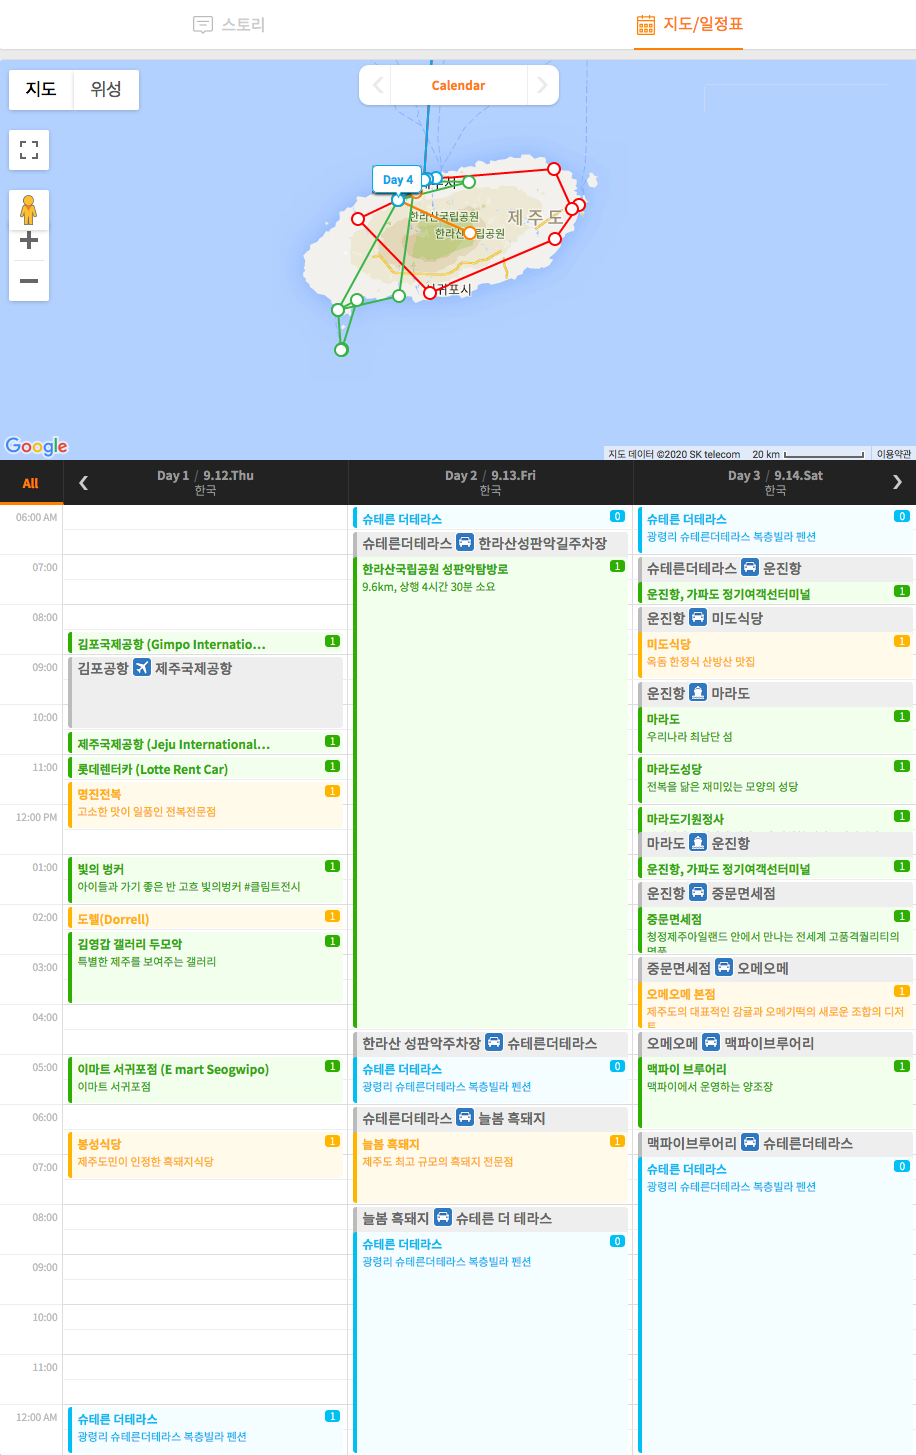Click the calendar icon beside 지도/일정표
The image size is (916, 1455).
click(x=647, y=27)
